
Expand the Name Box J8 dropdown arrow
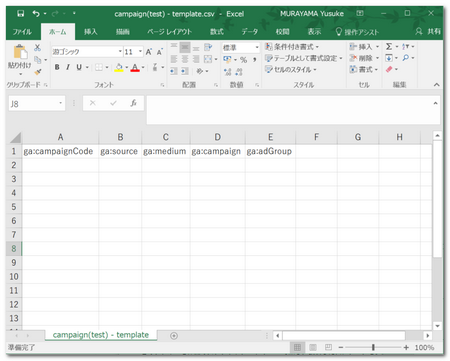[61, 103]
